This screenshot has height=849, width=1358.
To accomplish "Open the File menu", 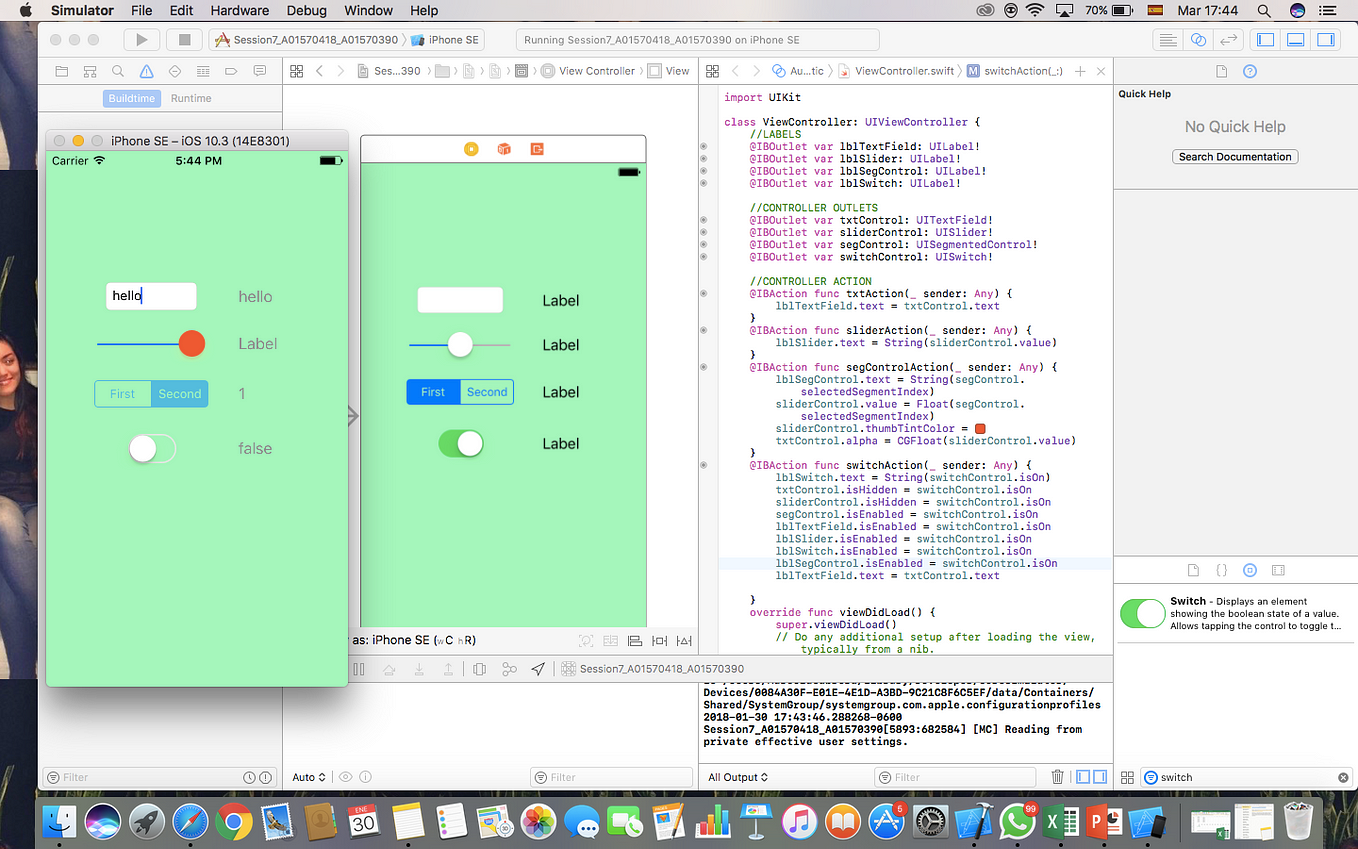I will (x=142, y=10).
